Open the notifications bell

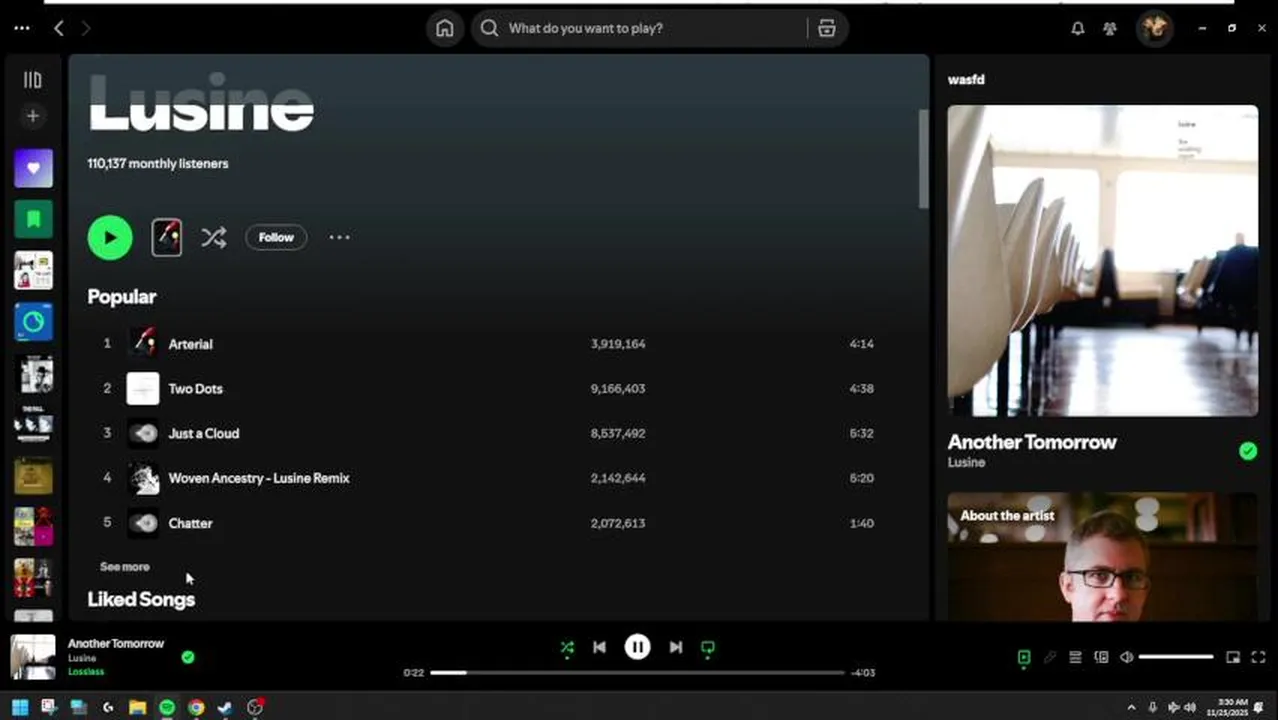click(1077, 28)
